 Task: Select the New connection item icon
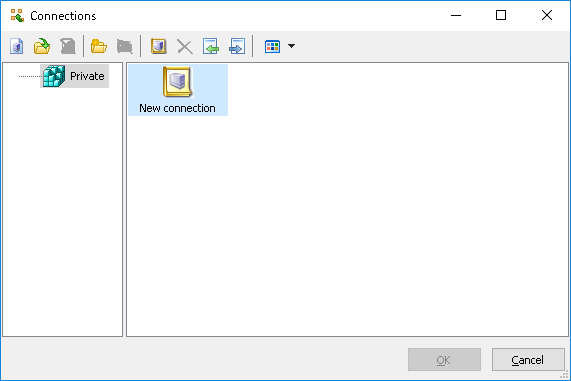pos(177,82)
